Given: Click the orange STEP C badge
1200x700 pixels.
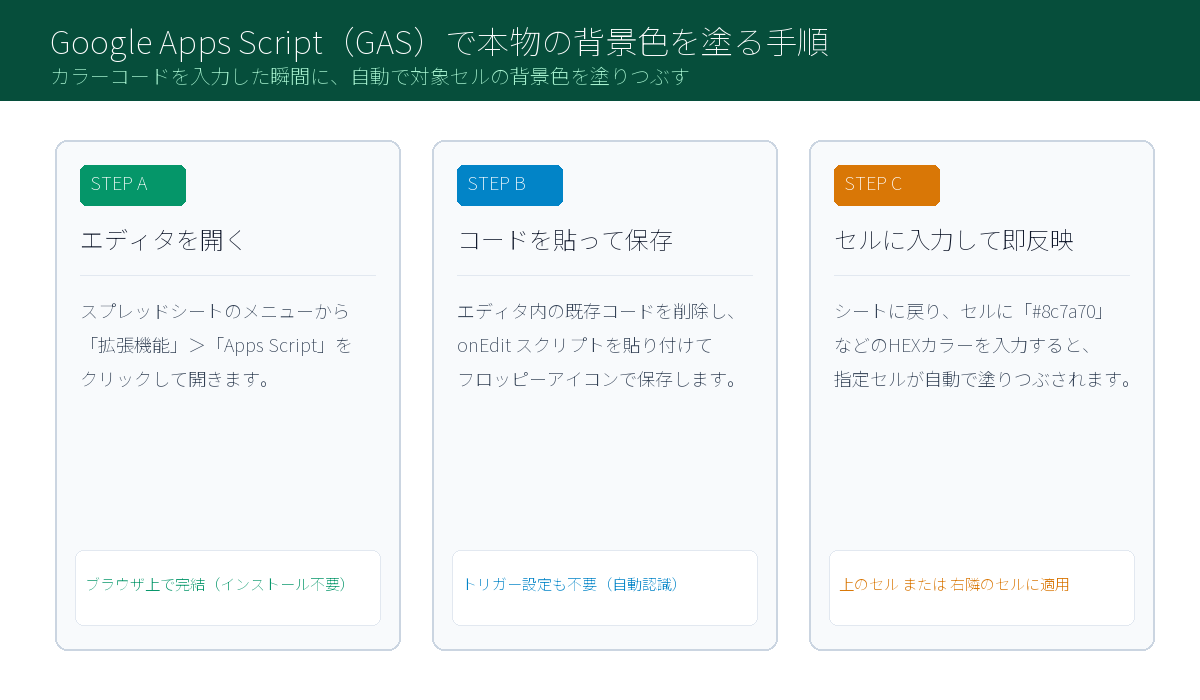Looking at the screenshot, I should coord(887,185).
